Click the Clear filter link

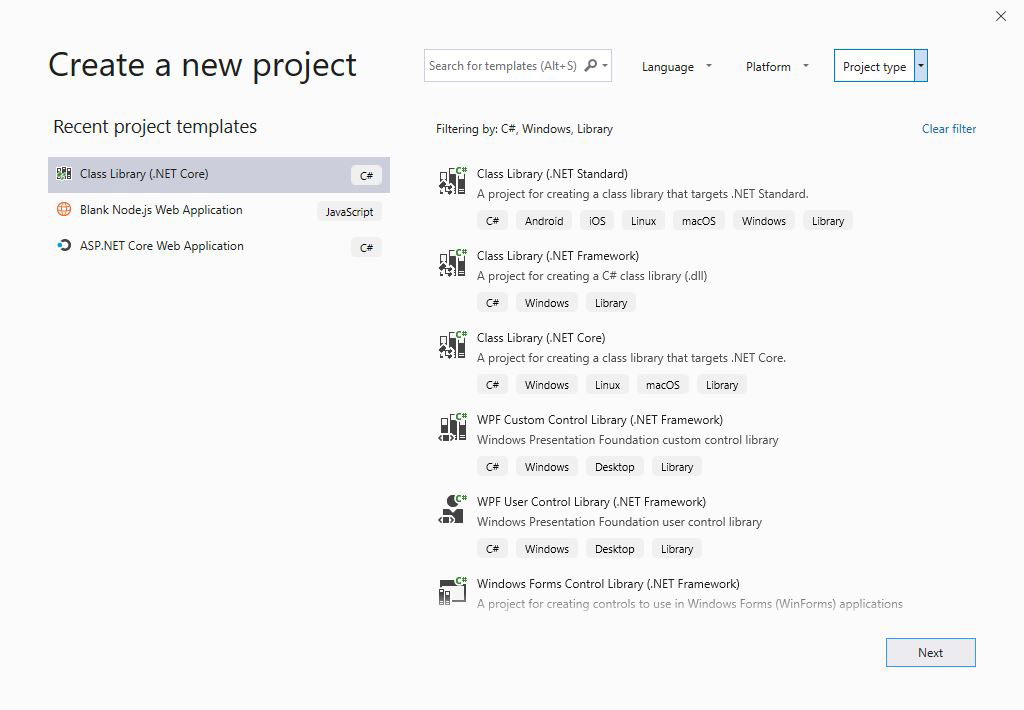coord(948,129)
